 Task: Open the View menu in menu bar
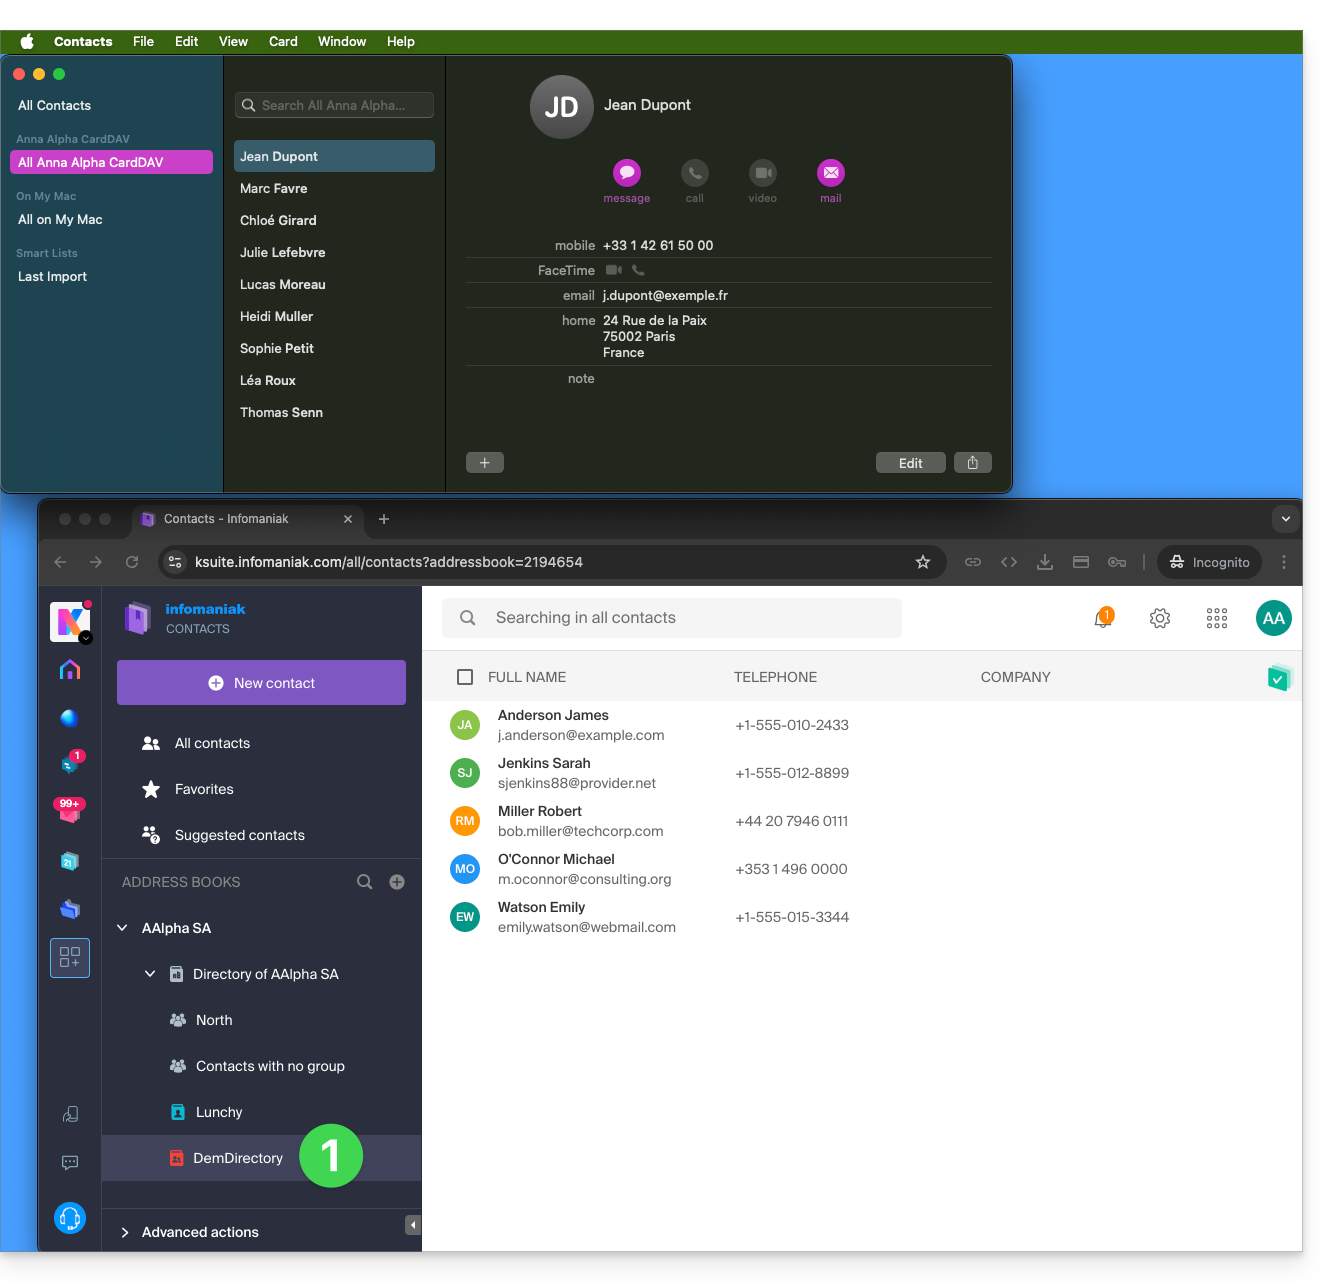233,41
